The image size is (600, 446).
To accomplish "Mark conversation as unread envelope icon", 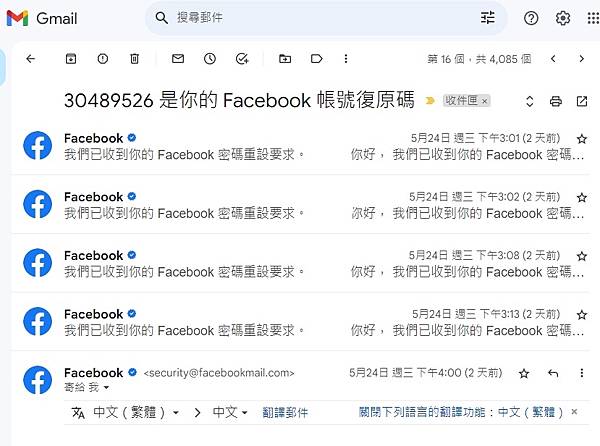I will (x=178, y=59).
